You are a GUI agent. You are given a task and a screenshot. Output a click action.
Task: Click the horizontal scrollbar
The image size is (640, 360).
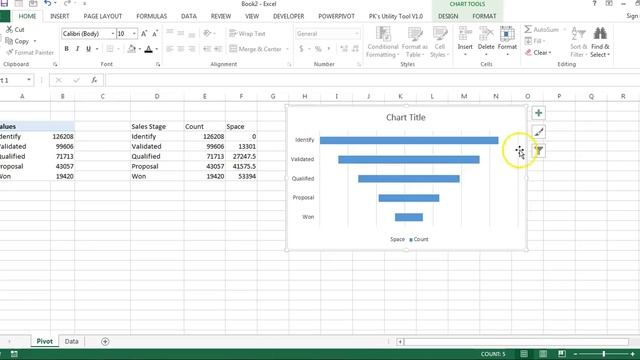[x=516, y=342]
